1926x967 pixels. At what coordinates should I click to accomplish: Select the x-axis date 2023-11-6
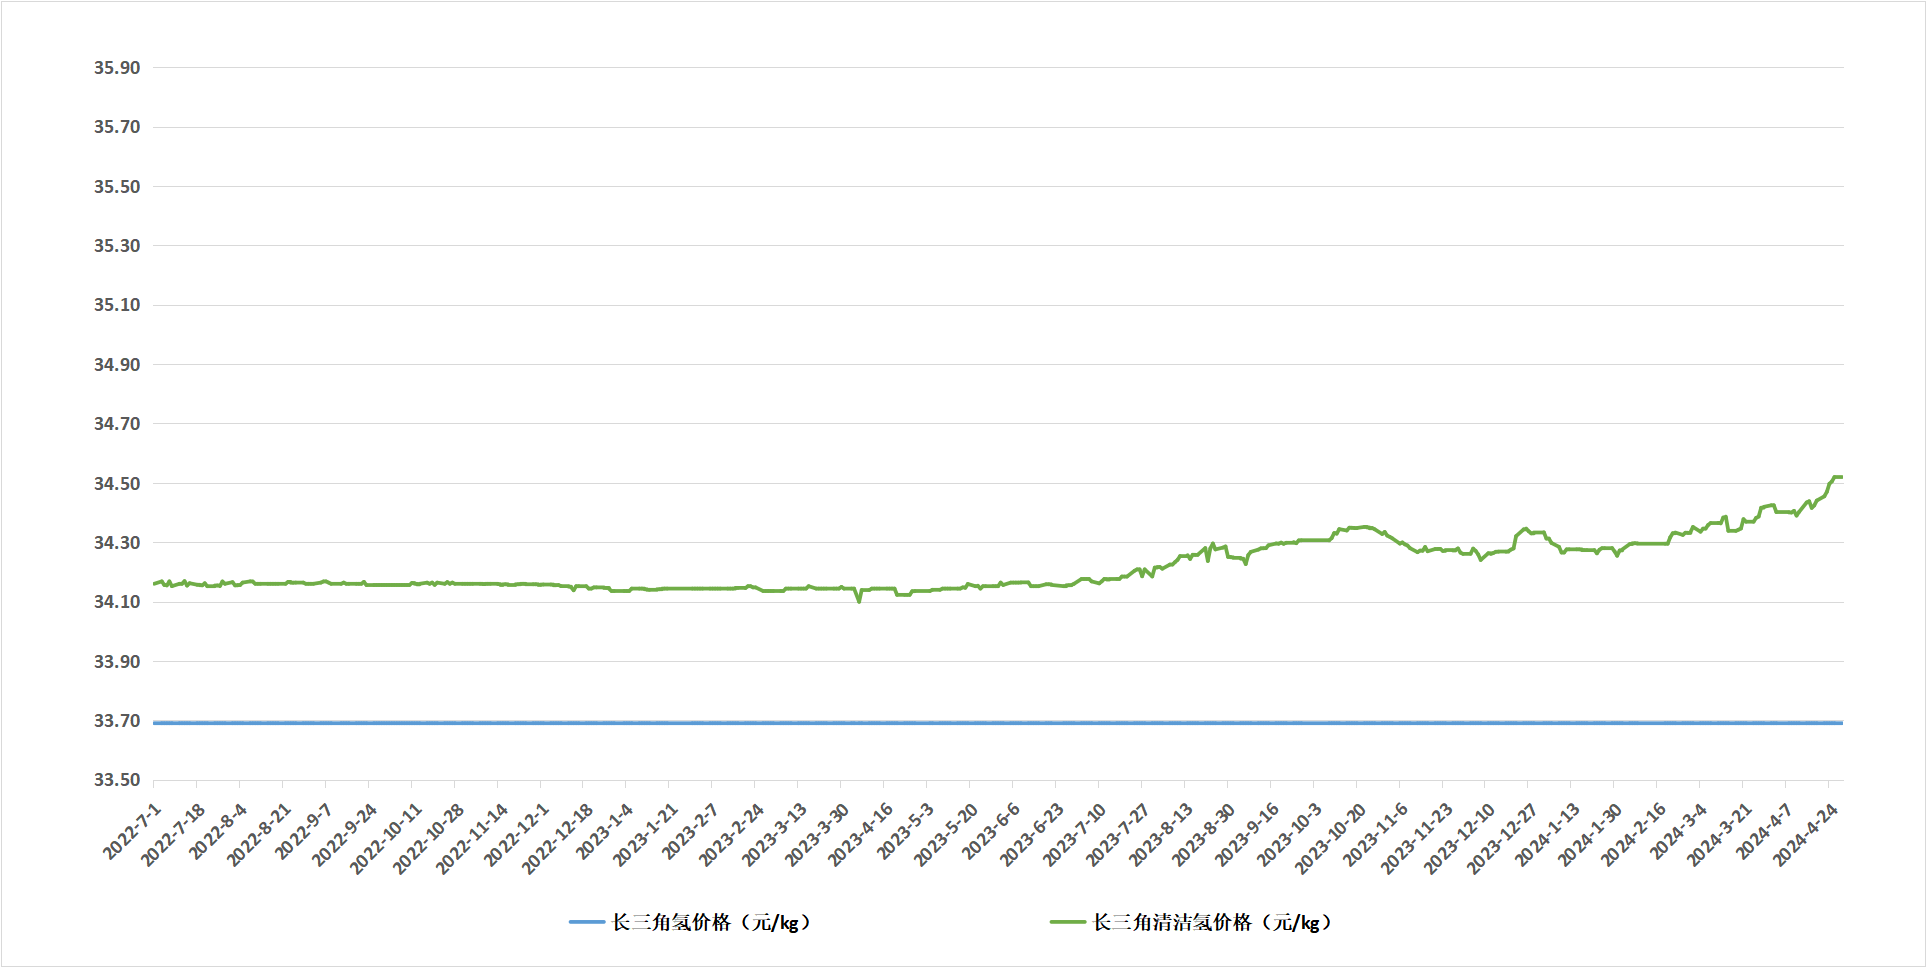pos(1376,834)
